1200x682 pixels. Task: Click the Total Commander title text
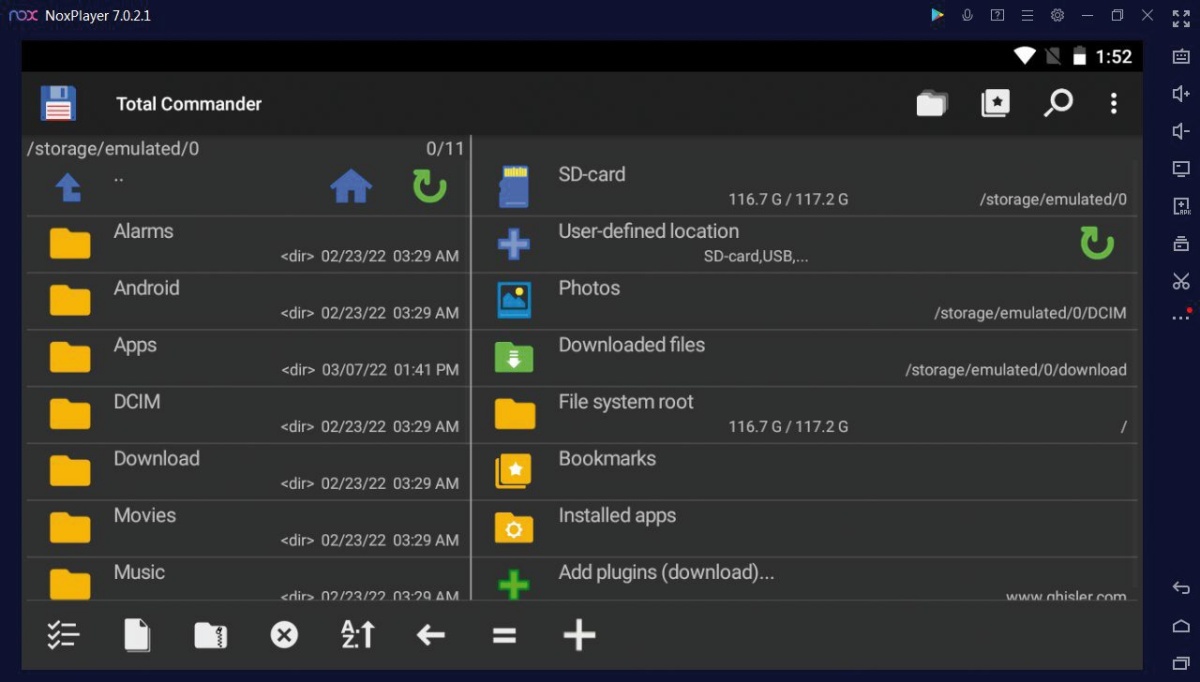coord(189,104)
